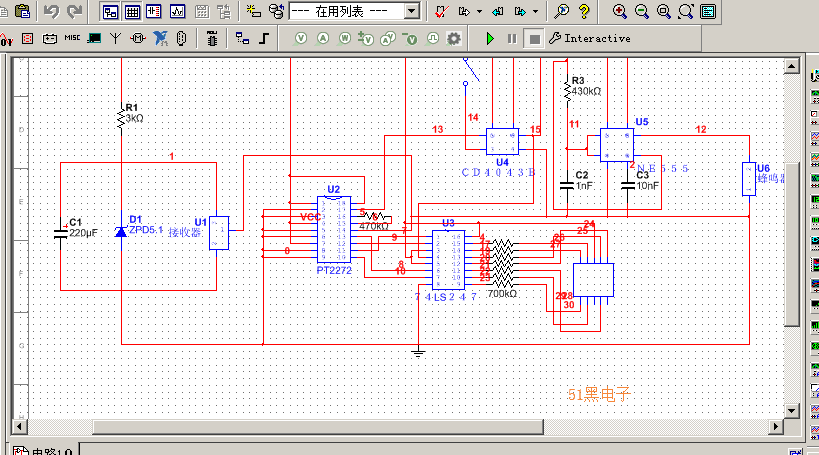
Task: Open the database manager
Action: click(276, 11)
